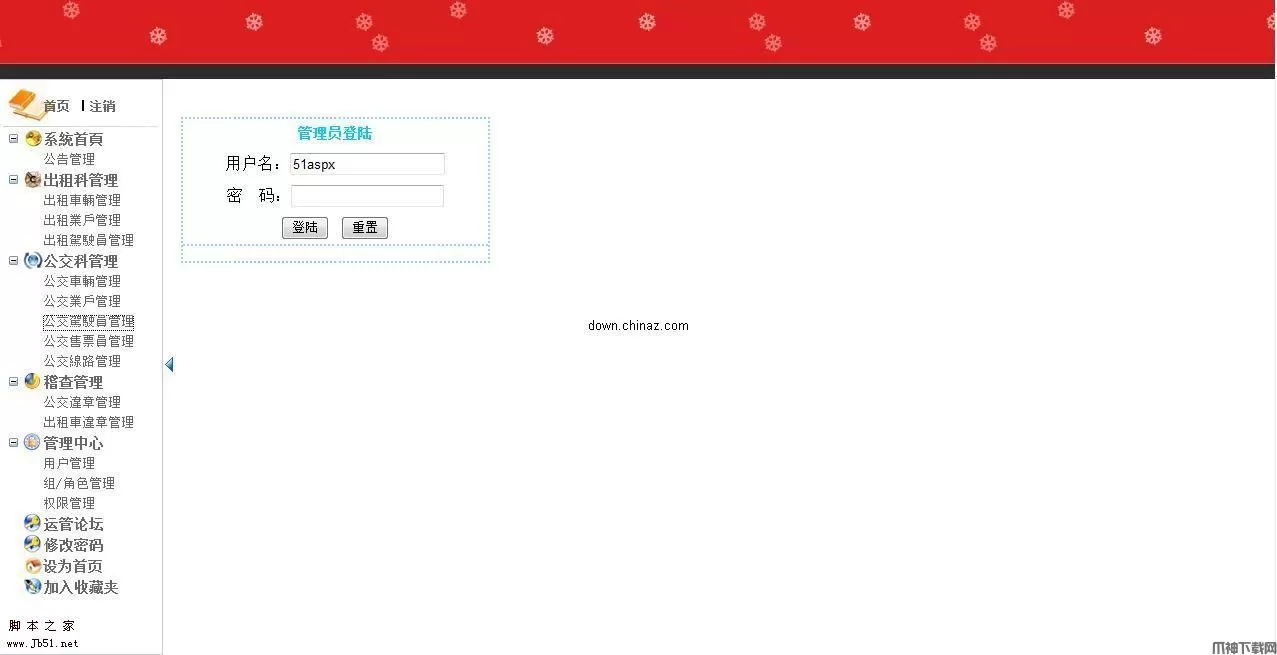
Task: Click the 公交科管理 icon
Action: (33, 261)
